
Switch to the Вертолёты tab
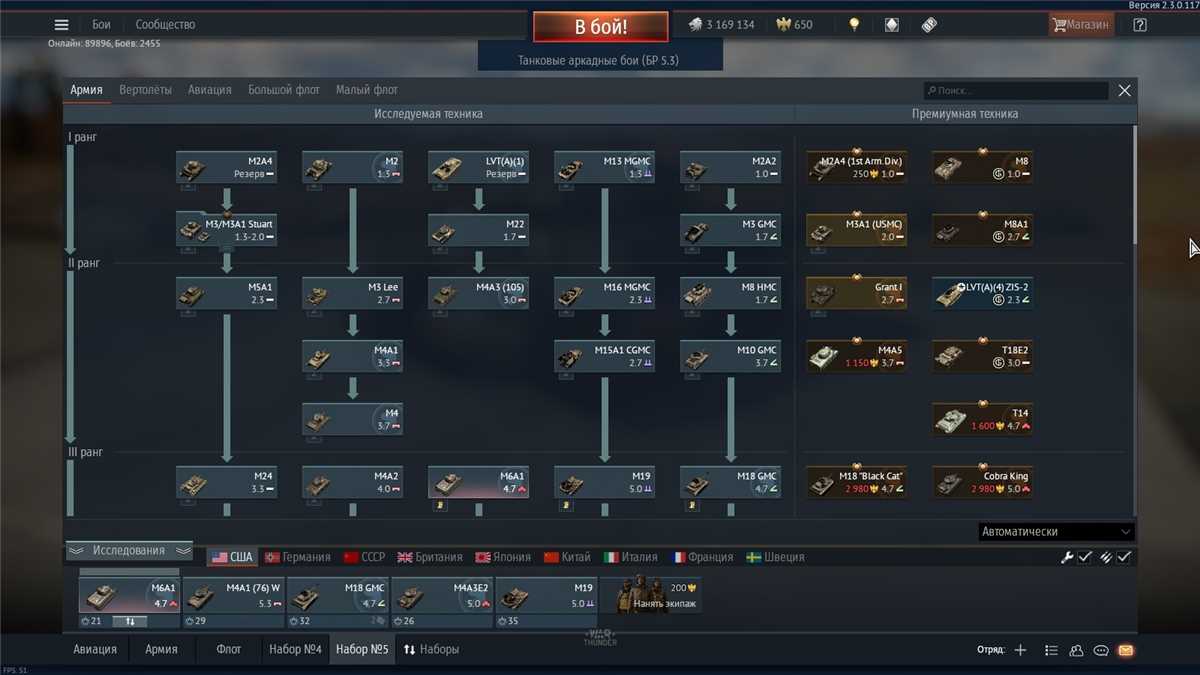coord(145,90)
